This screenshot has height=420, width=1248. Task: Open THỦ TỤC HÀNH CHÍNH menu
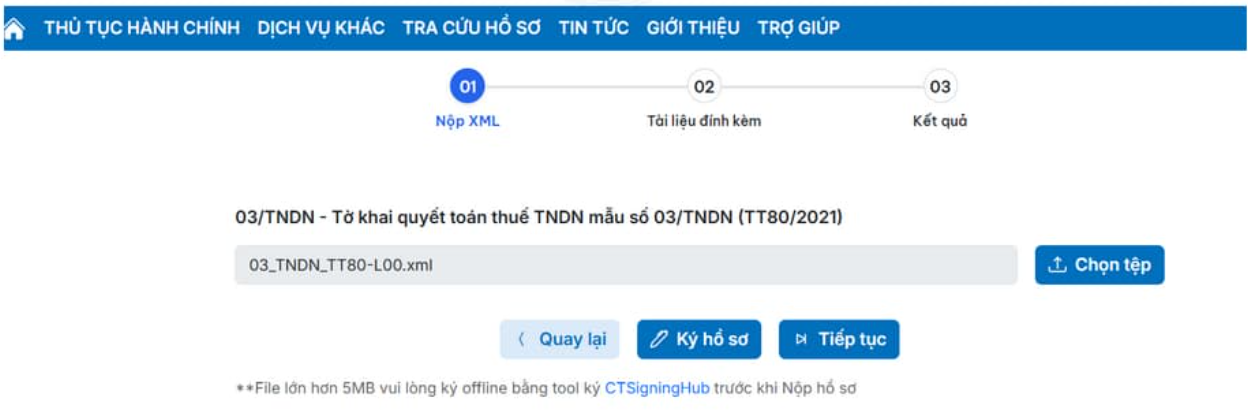point(142,28)
